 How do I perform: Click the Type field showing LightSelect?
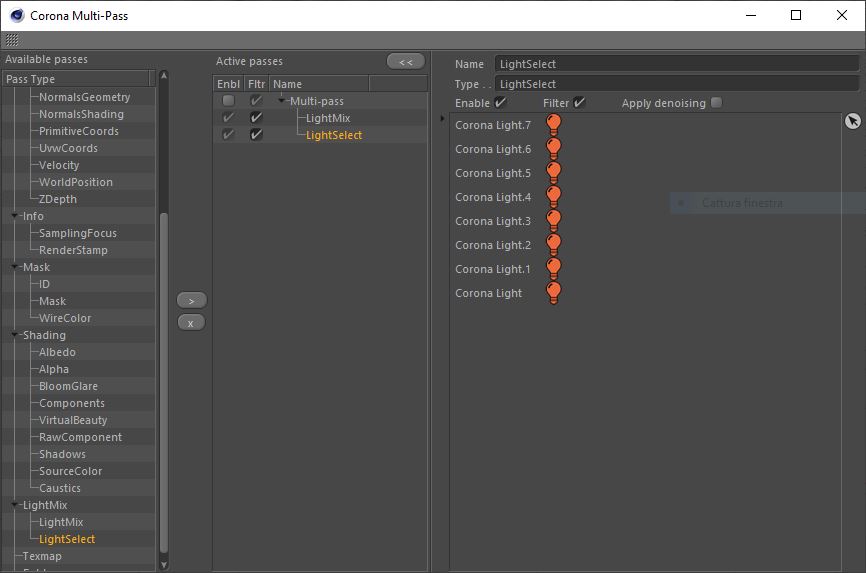[677, 84]
